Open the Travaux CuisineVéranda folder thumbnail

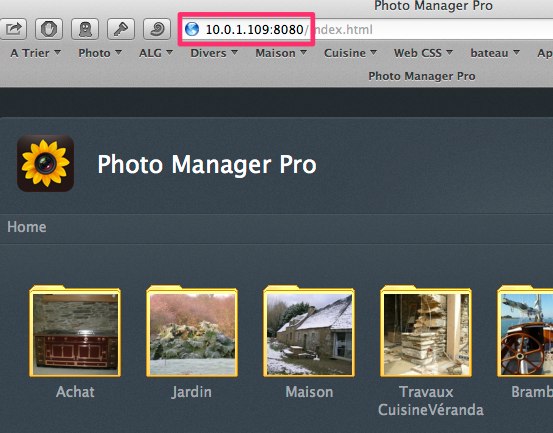coord(426,331)
